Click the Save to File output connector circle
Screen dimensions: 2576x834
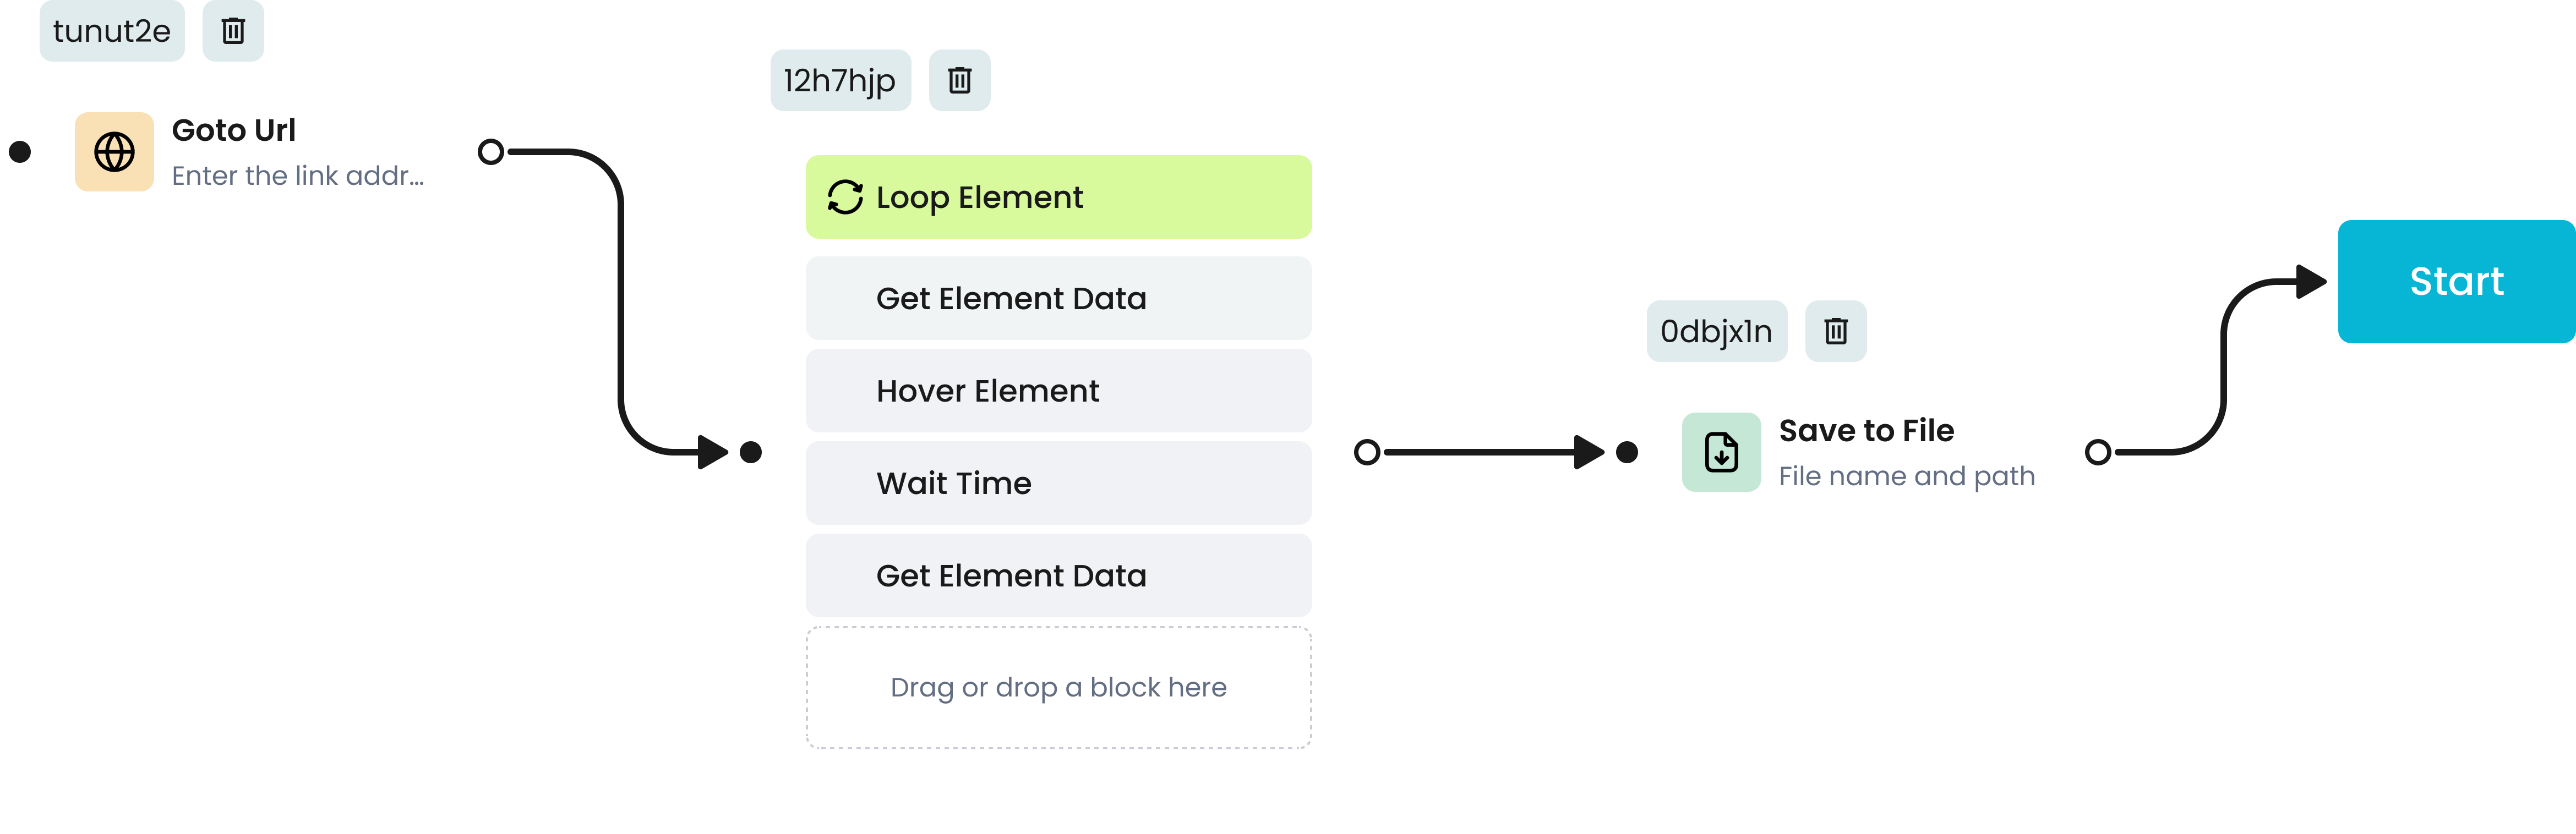(x=2098, y=452)
